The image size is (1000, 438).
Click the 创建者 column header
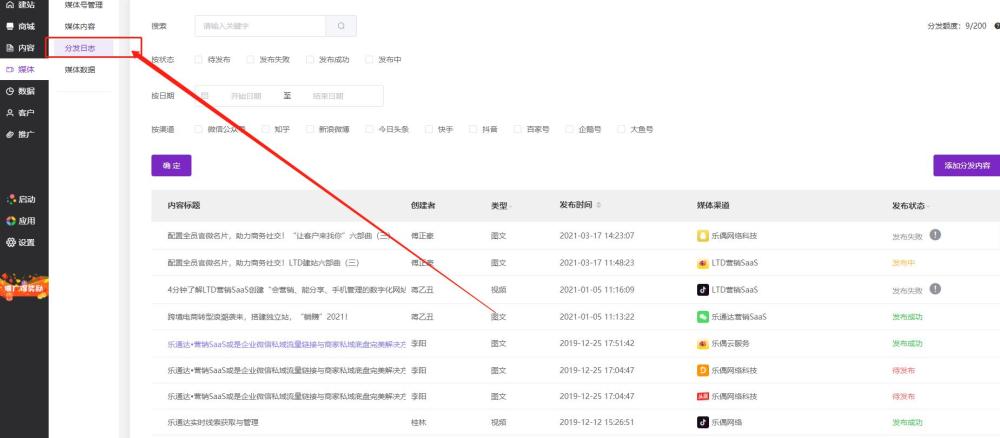coord(423,205)
